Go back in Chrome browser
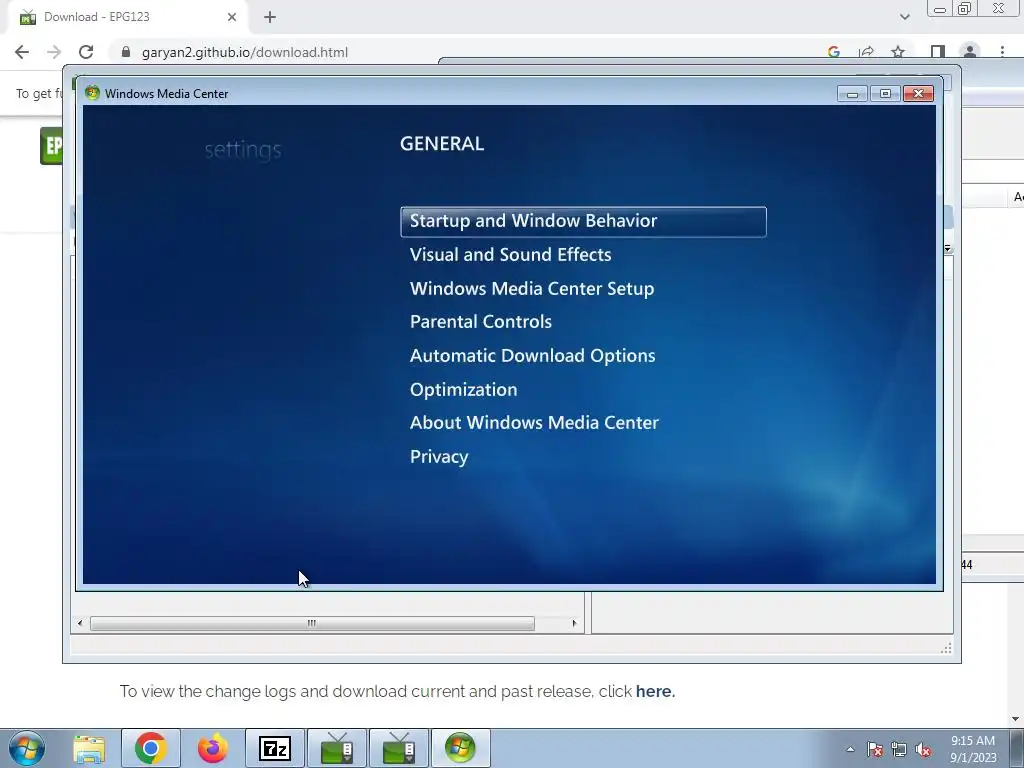The image size is (1024, 768). pos(22,52)
